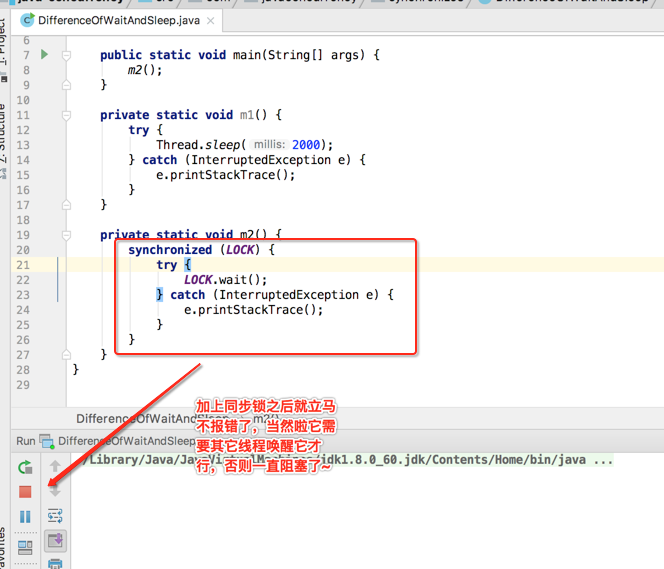Click 'catch (InterruptedException e)' on line 23
The height and width of the screenshot is (569, 664).
pos(274,295)
